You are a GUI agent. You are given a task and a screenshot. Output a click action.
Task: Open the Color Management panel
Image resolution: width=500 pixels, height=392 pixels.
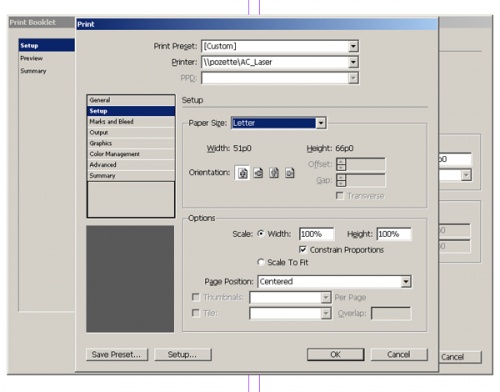pyautogui.click(x=131, y=154)
